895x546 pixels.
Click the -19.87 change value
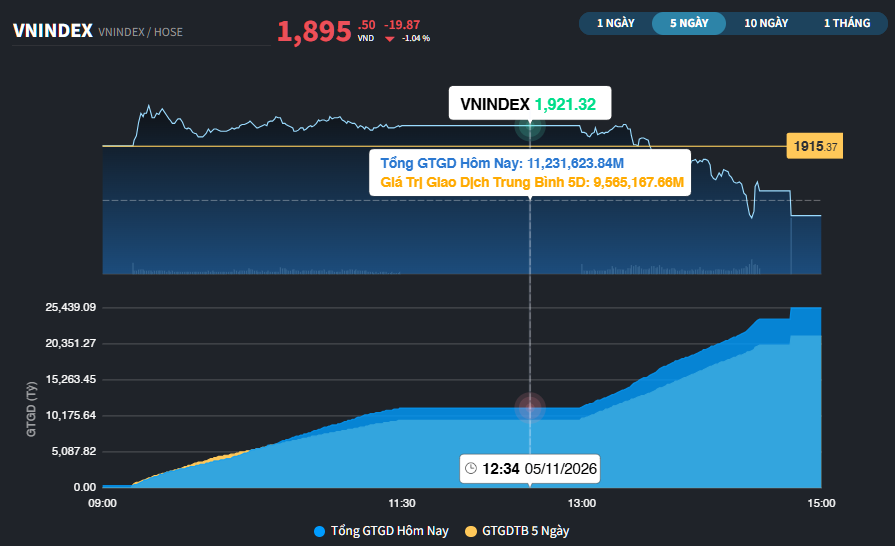click(x=402, y=25)
